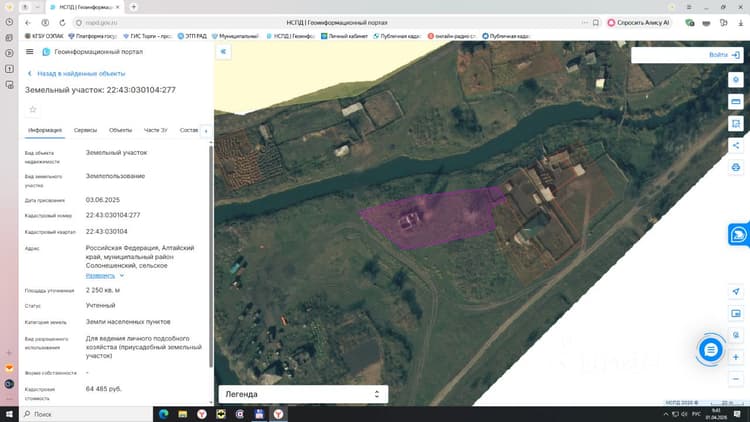Screen dimensions: 750x422
Task: Locate my position with the arrow icon
Action: click(x=736, y=291)
